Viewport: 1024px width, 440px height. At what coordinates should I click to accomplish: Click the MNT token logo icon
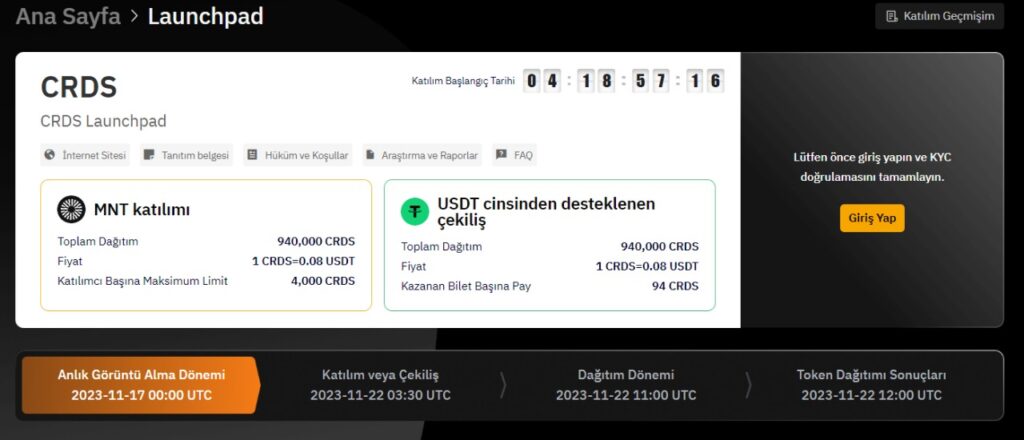pos(71,210)
